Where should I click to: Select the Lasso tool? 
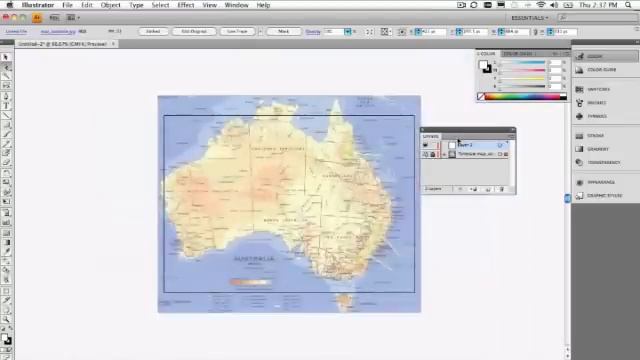pos(7,86)
